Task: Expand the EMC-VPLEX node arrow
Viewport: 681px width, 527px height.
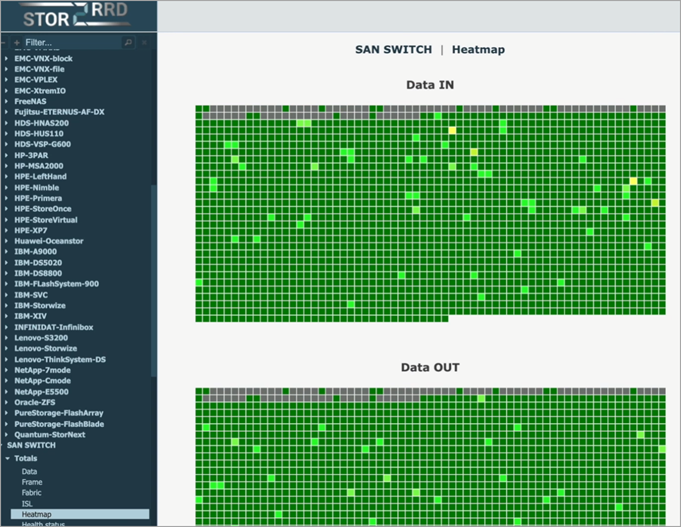Action: 6,80
